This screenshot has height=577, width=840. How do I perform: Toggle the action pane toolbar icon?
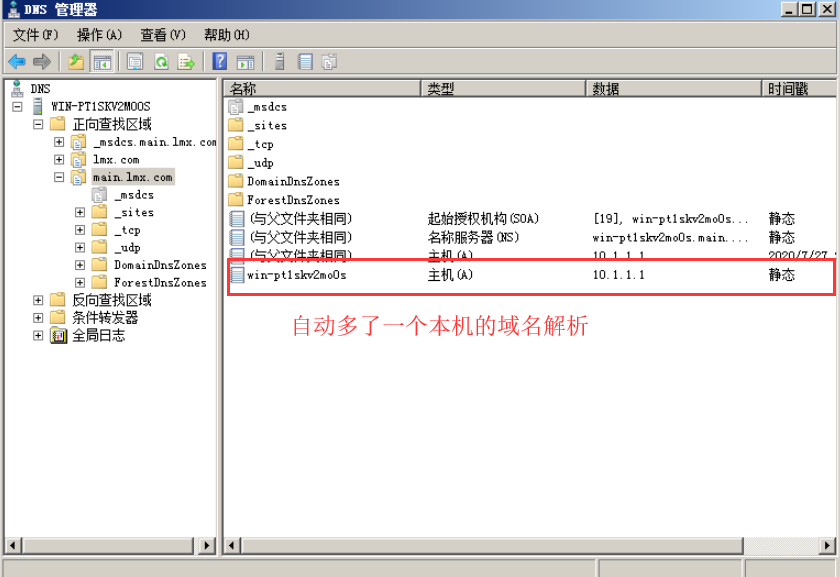[x=245, y=62]
